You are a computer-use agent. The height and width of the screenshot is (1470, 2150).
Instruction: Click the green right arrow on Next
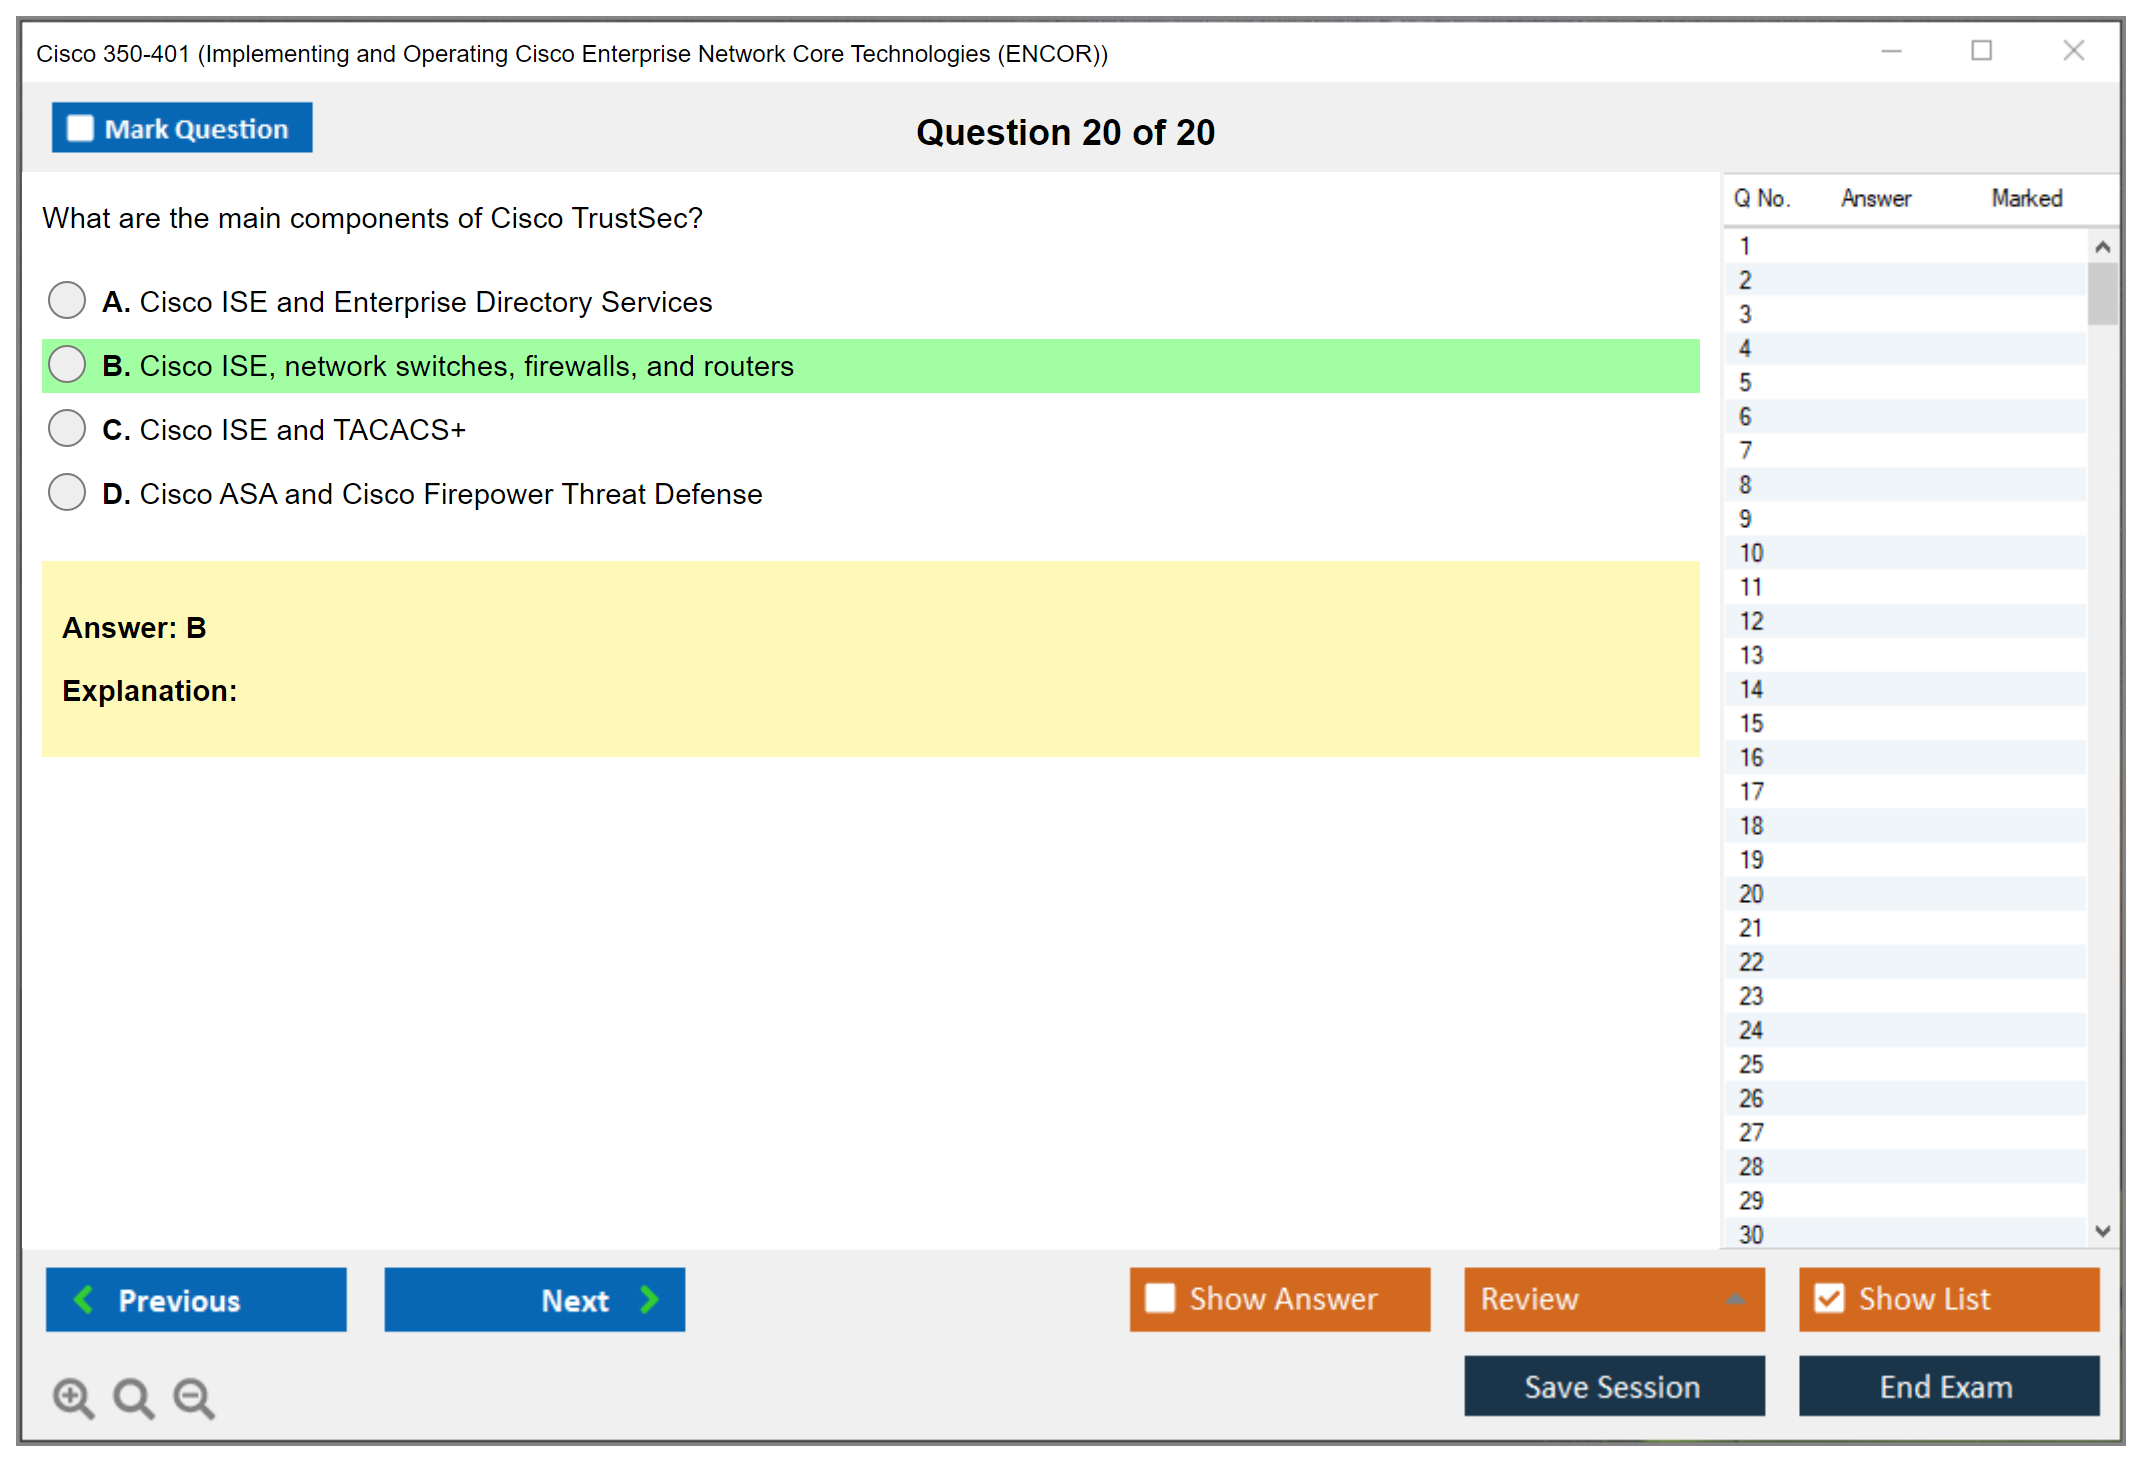pyautogui.click(x=650, y=1299)
